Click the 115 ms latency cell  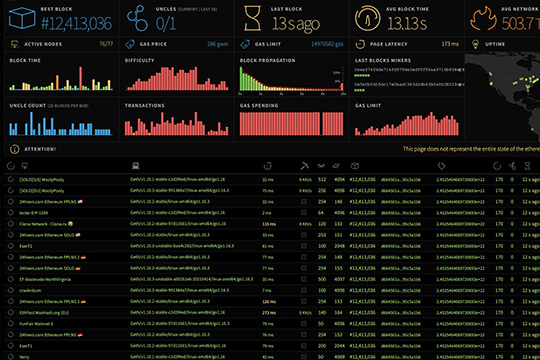(269, 224)
